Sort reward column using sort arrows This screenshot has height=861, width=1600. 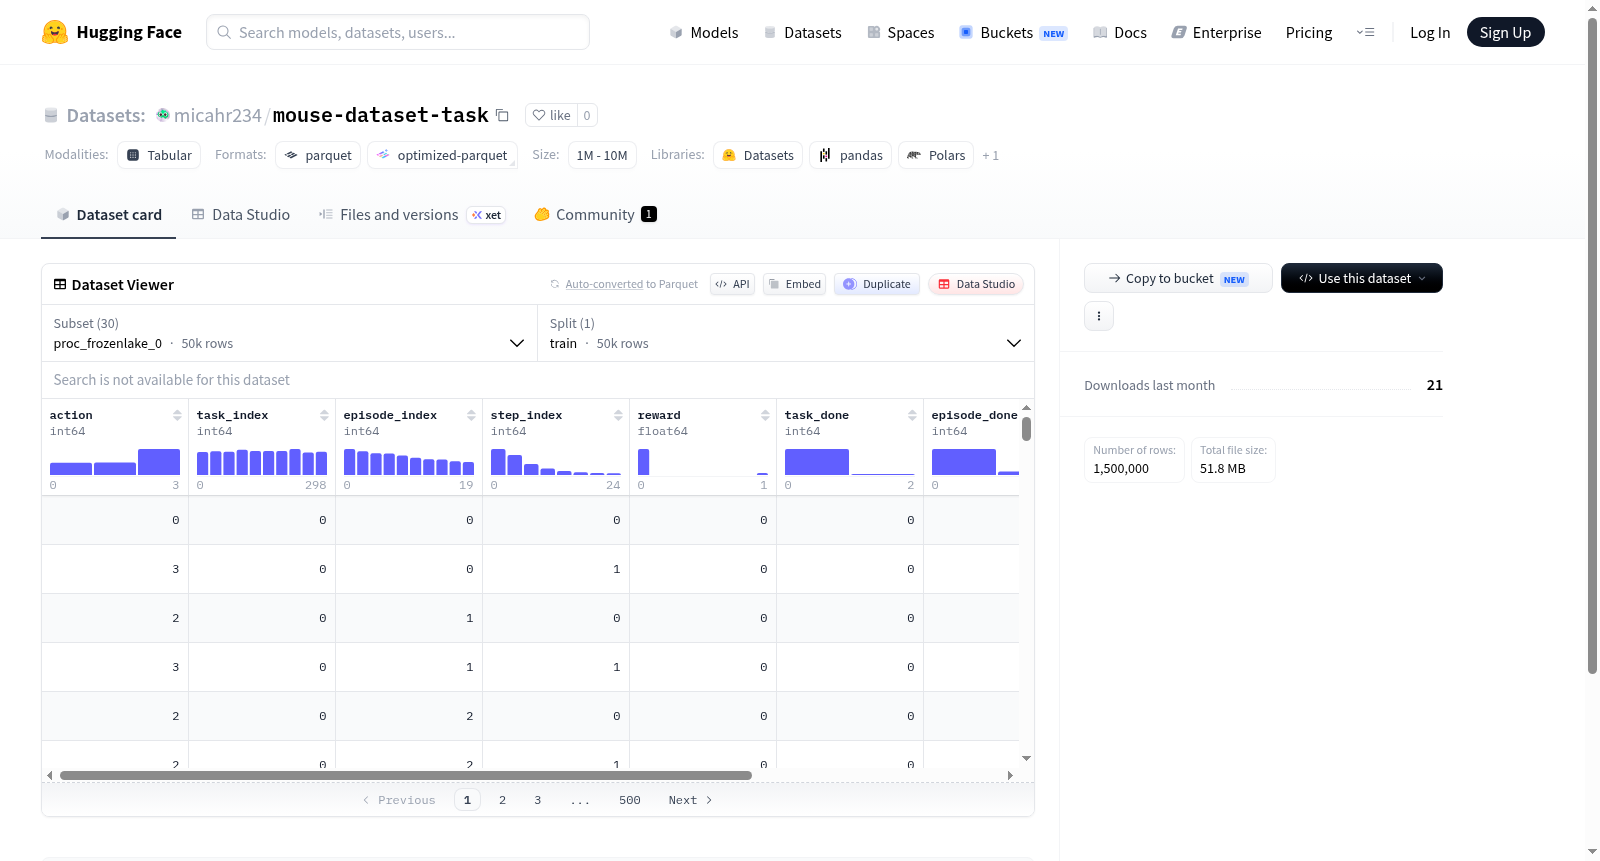tap(765, 415)
